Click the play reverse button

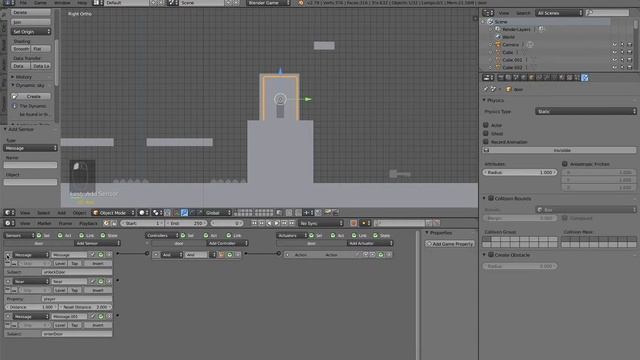point(269,223)
